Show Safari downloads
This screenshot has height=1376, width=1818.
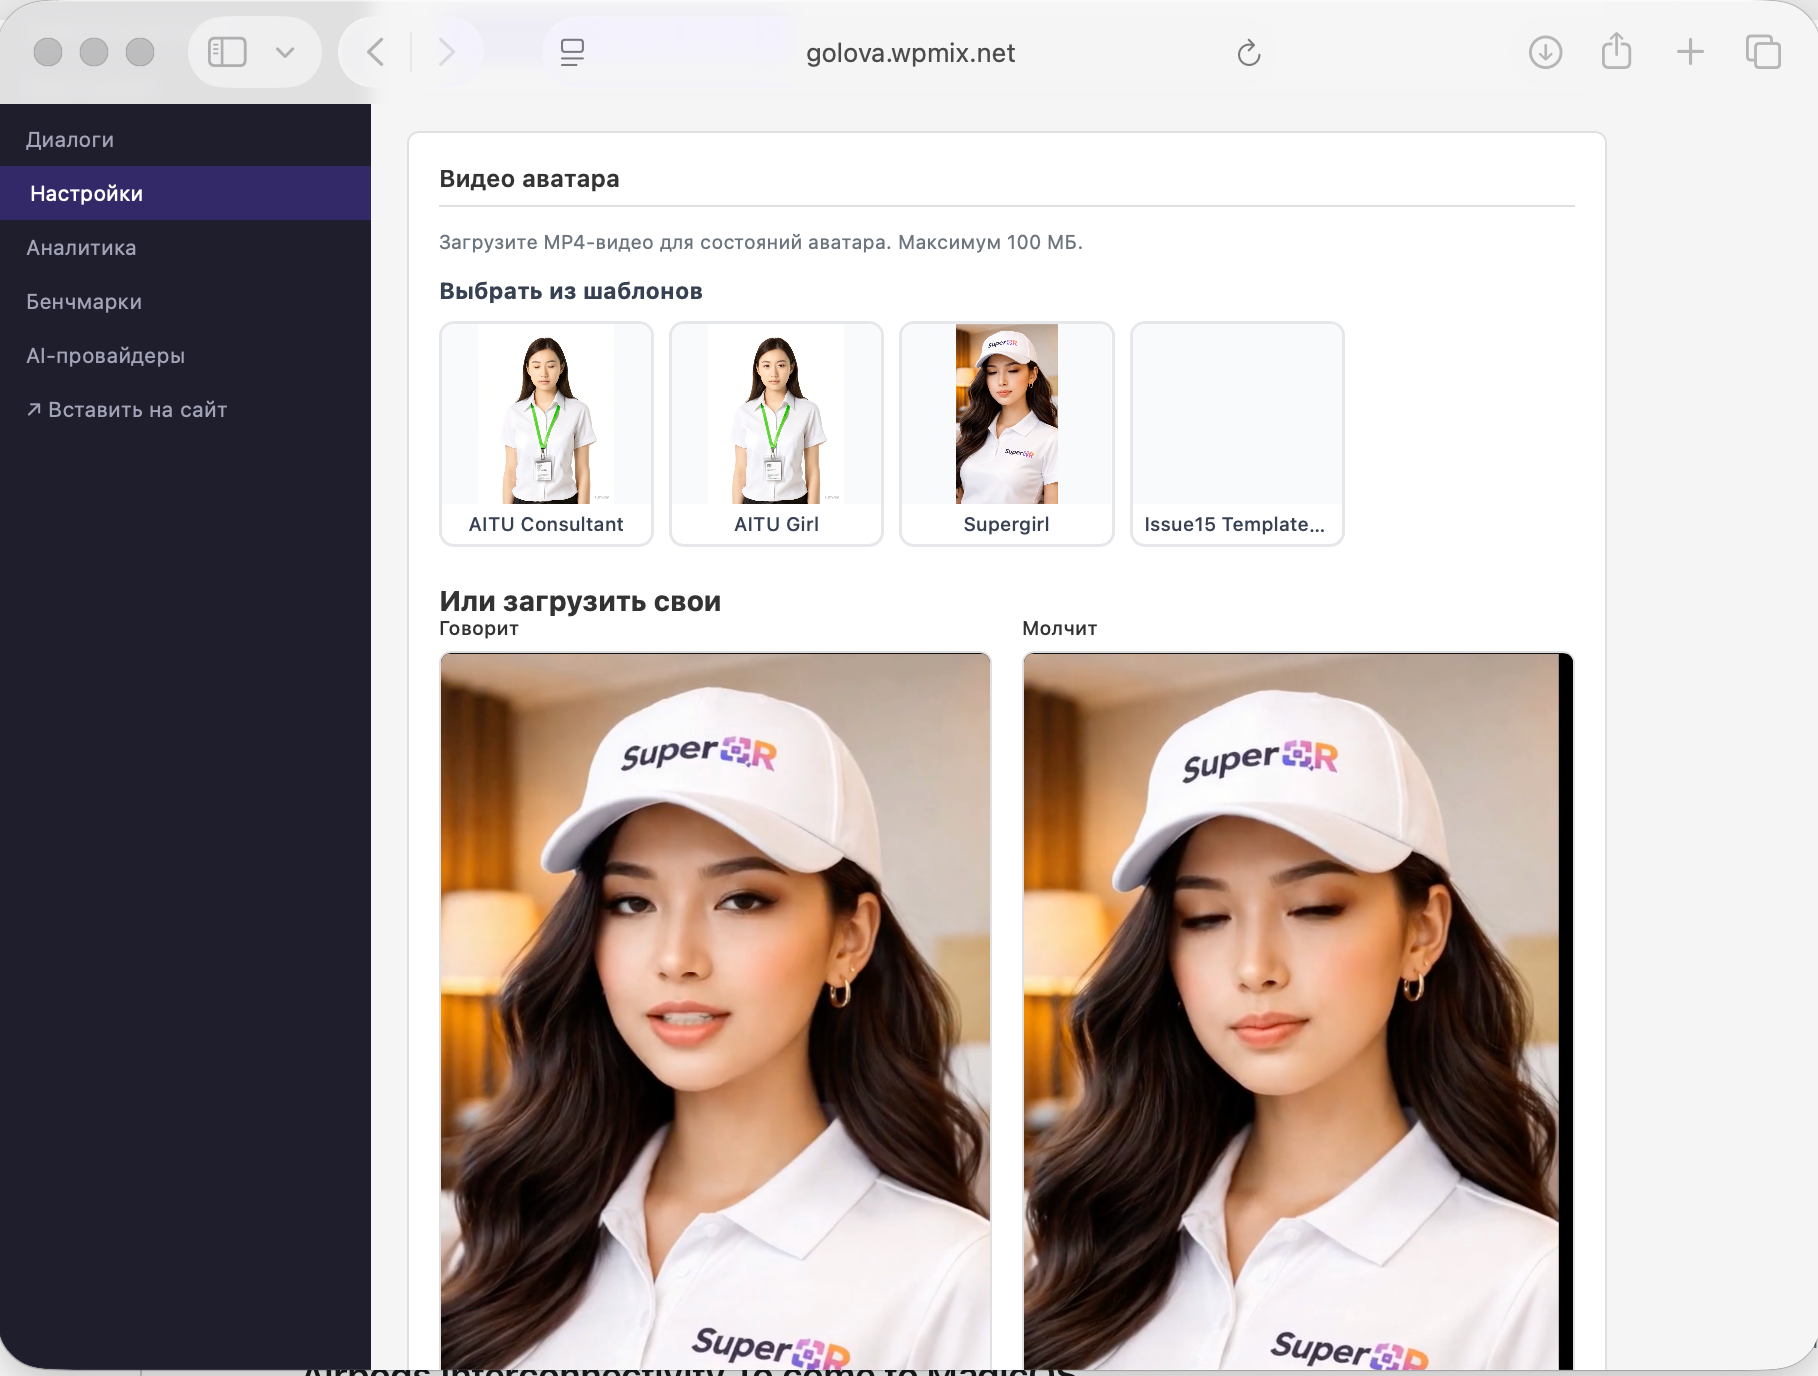click(1545, 52)
